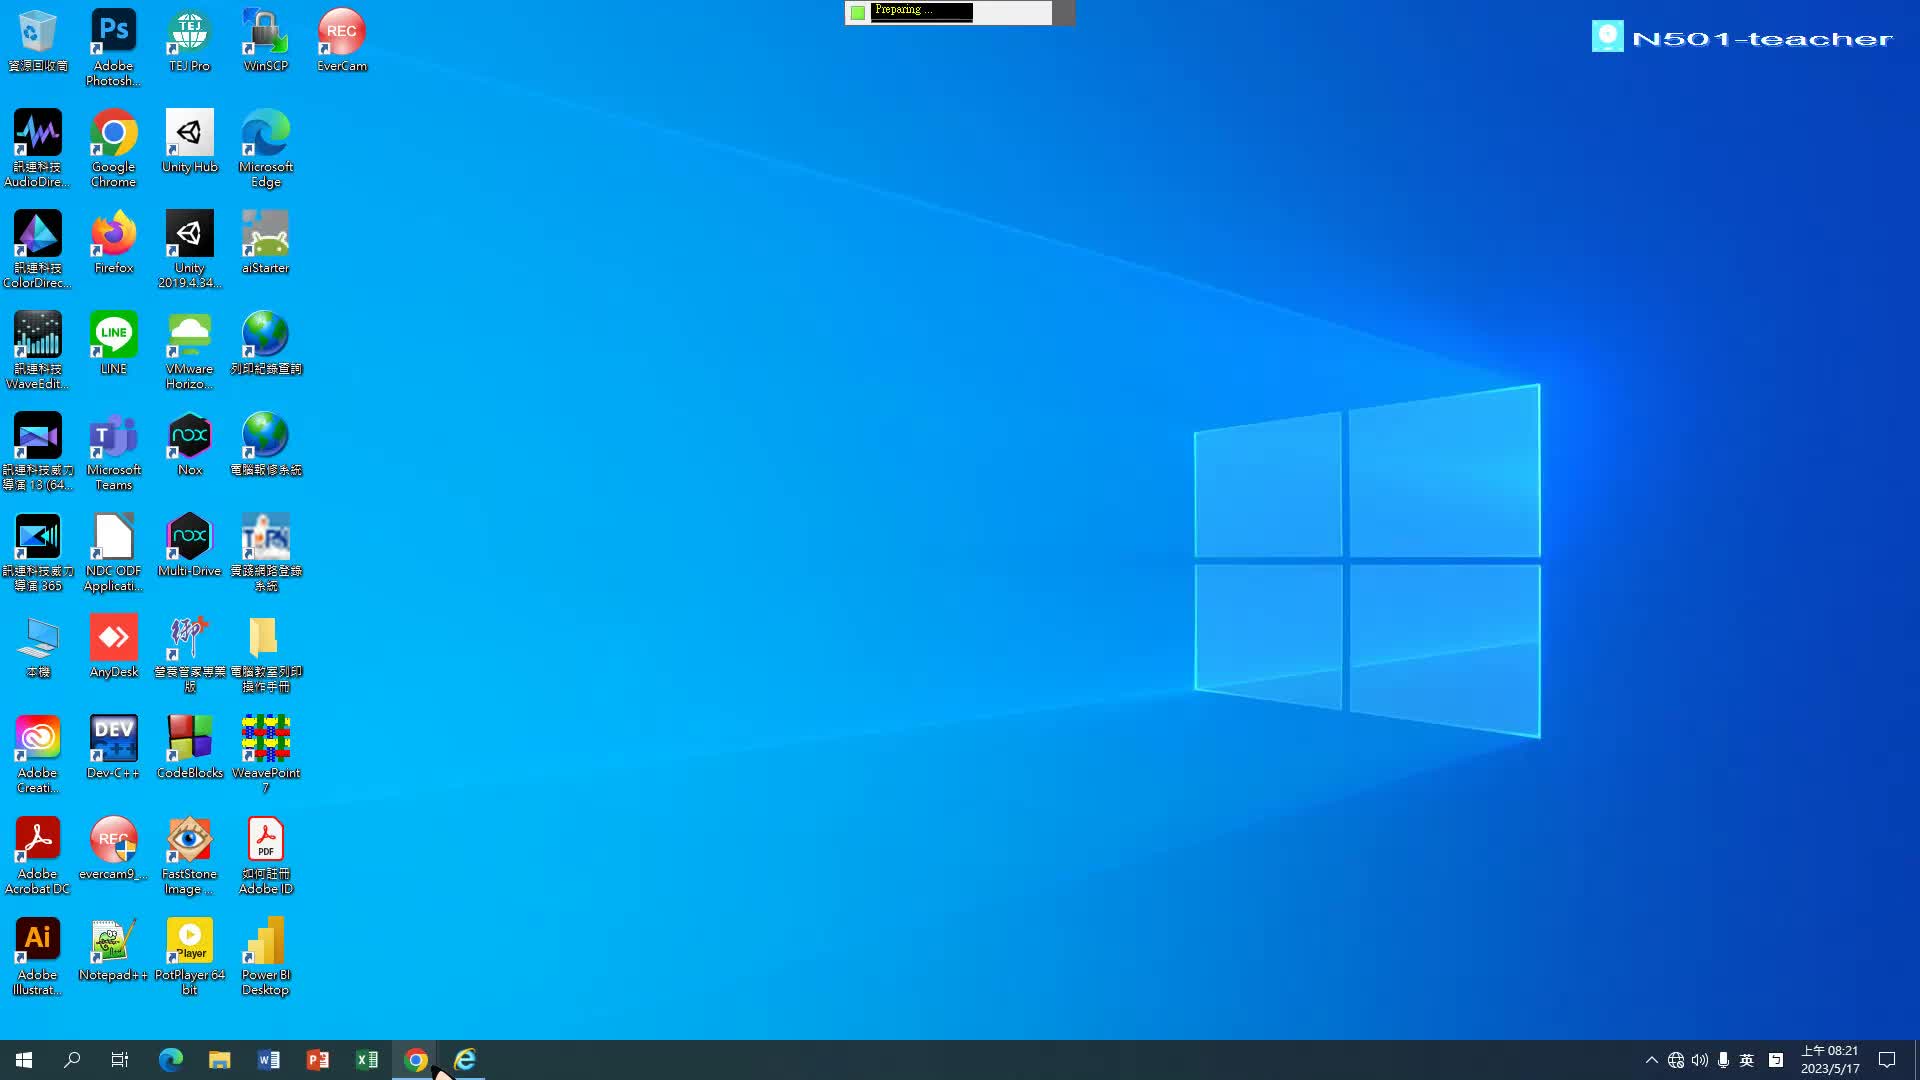Select Adobe Creative Cloud desktop icon
Image resolution: width=1920 pixels, height=1080 pixels.
click(38, 754)
